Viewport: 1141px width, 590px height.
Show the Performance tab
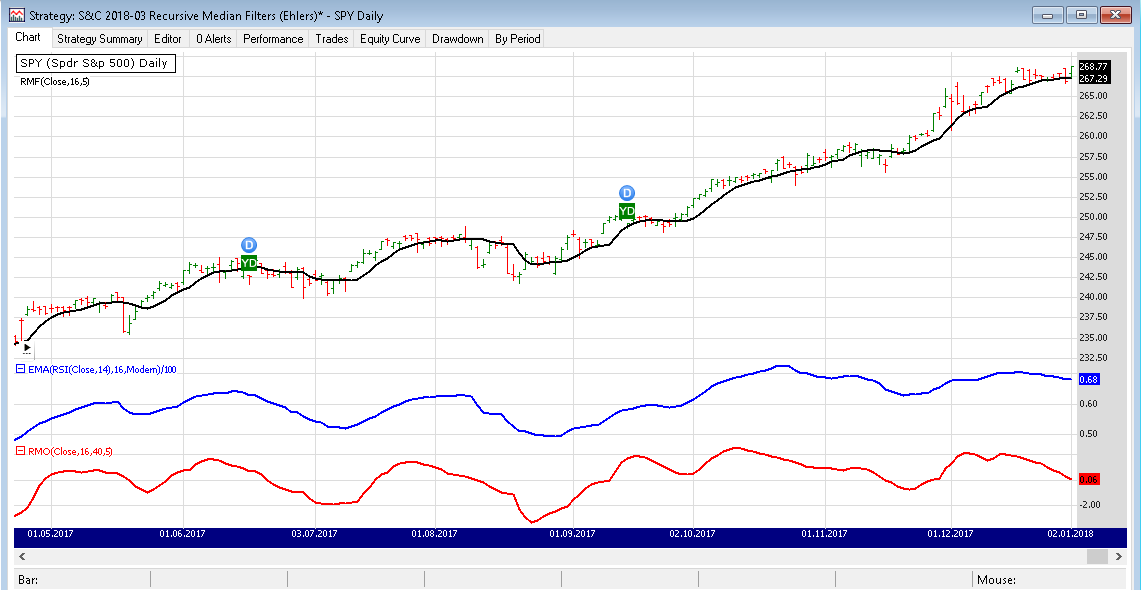tap(273, 39)
